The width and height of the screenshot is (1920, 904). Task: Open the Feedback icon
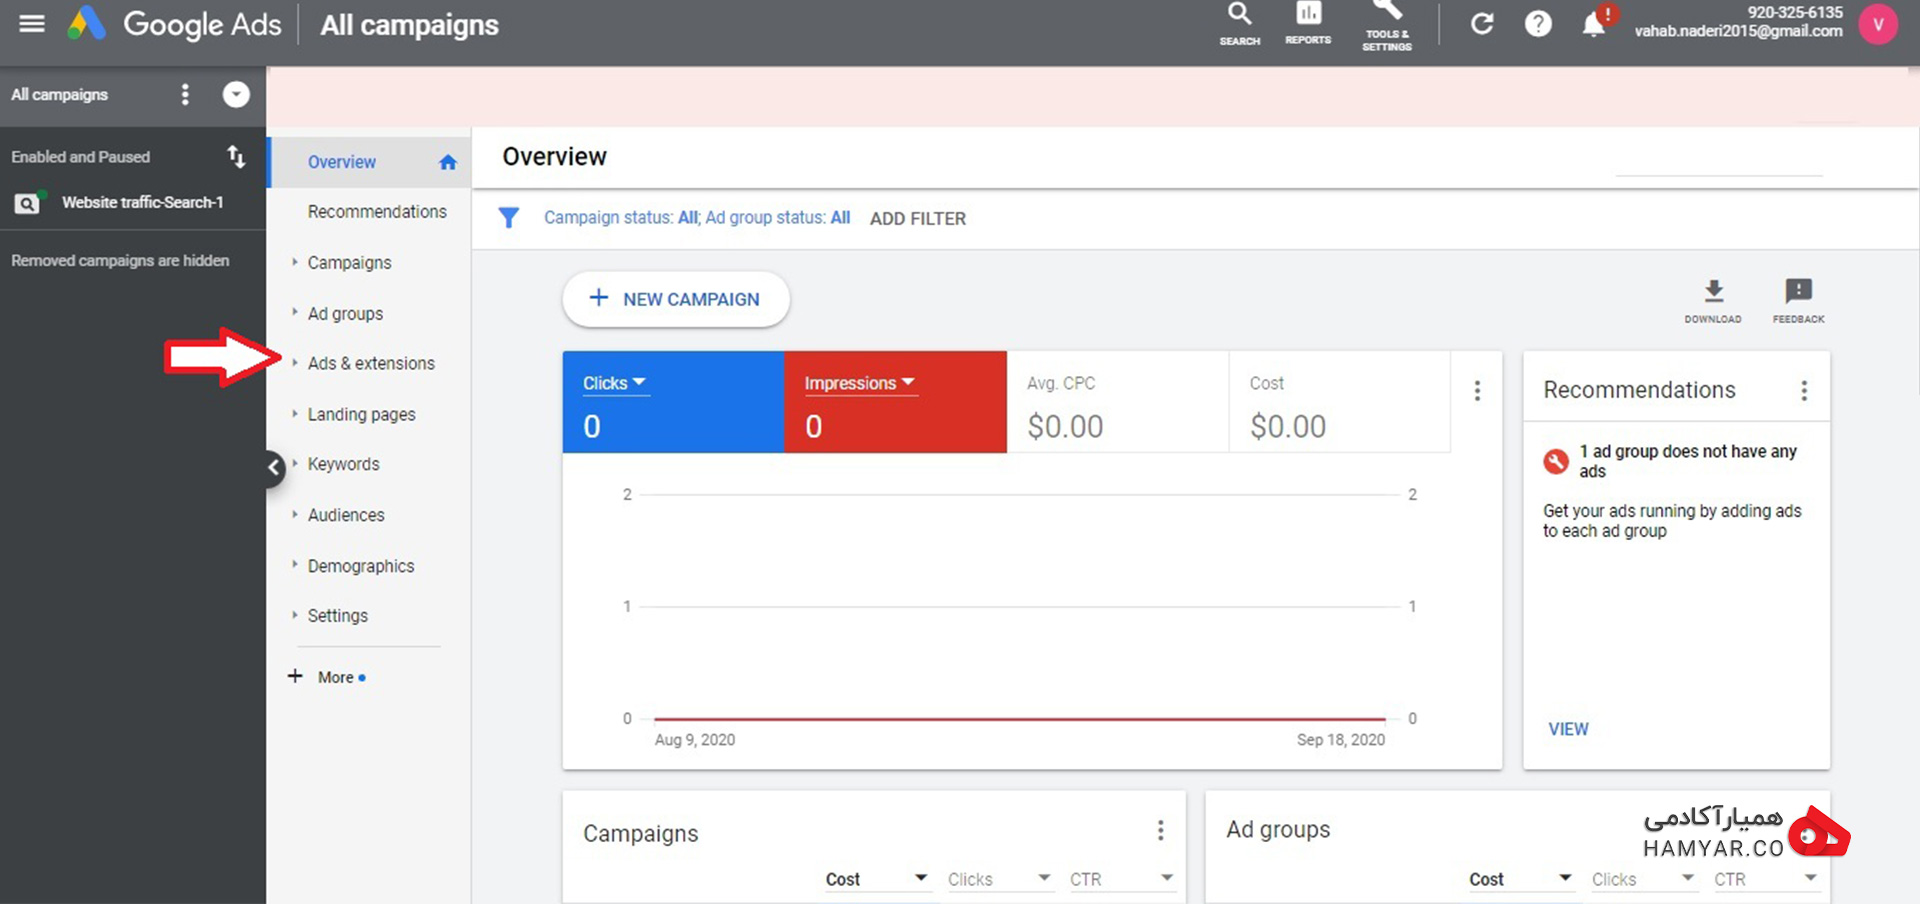(x=1798, y=301)
